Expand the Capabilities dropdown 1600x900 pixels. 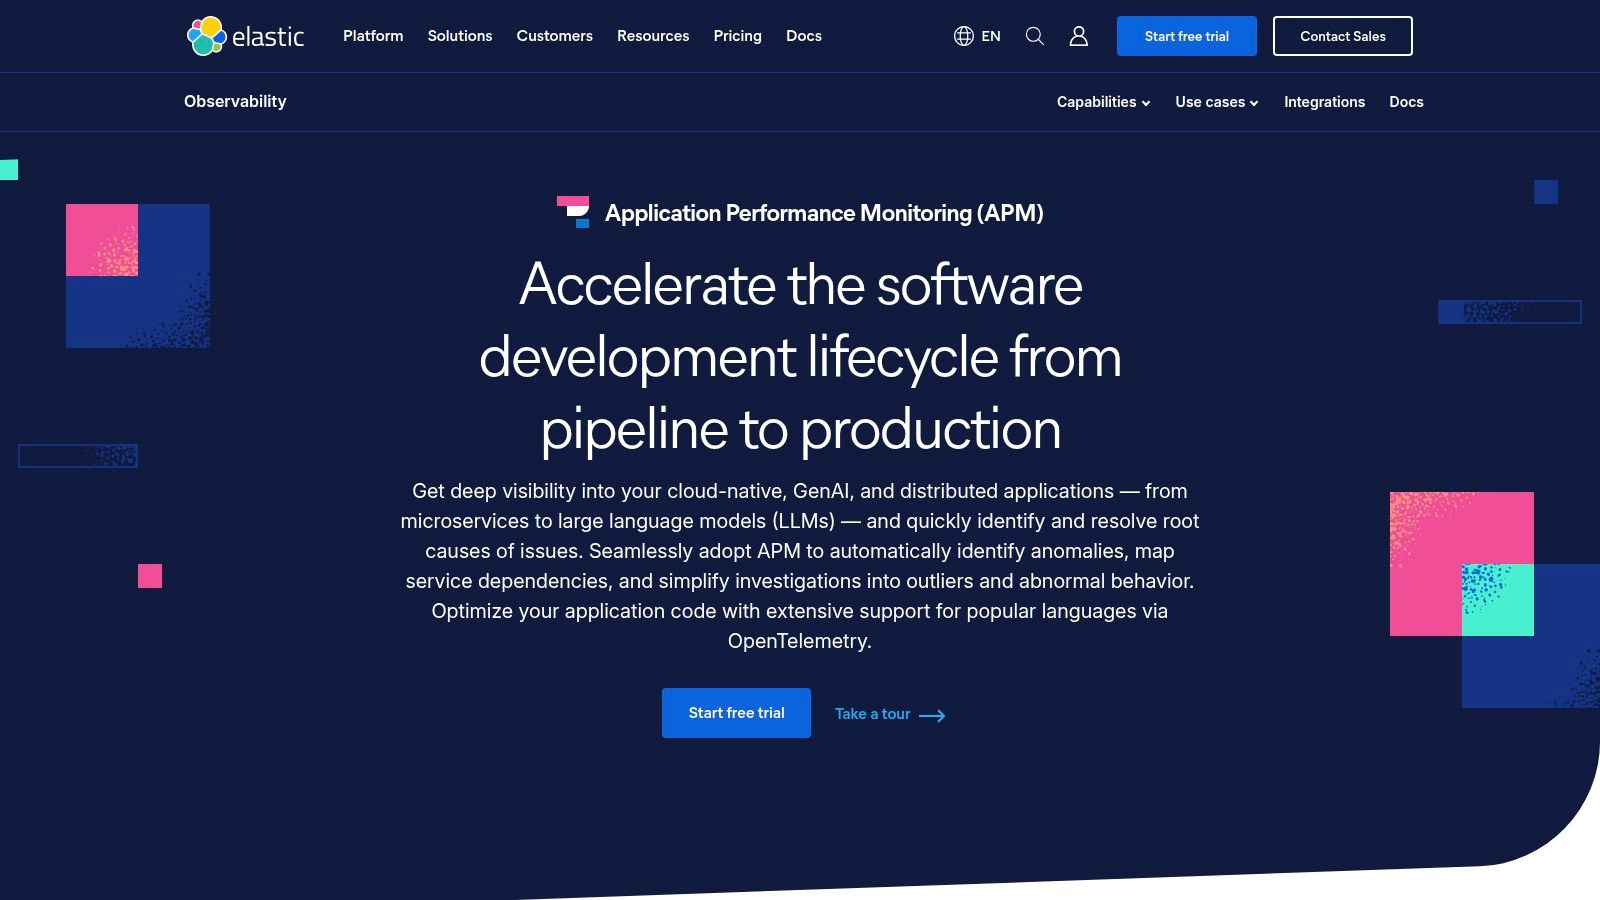point(1102,102)
